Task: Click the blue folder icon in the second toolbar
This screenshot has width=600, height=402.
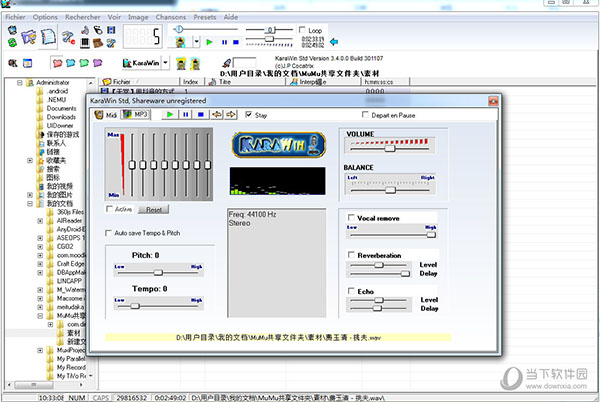Action: point(70,63)
